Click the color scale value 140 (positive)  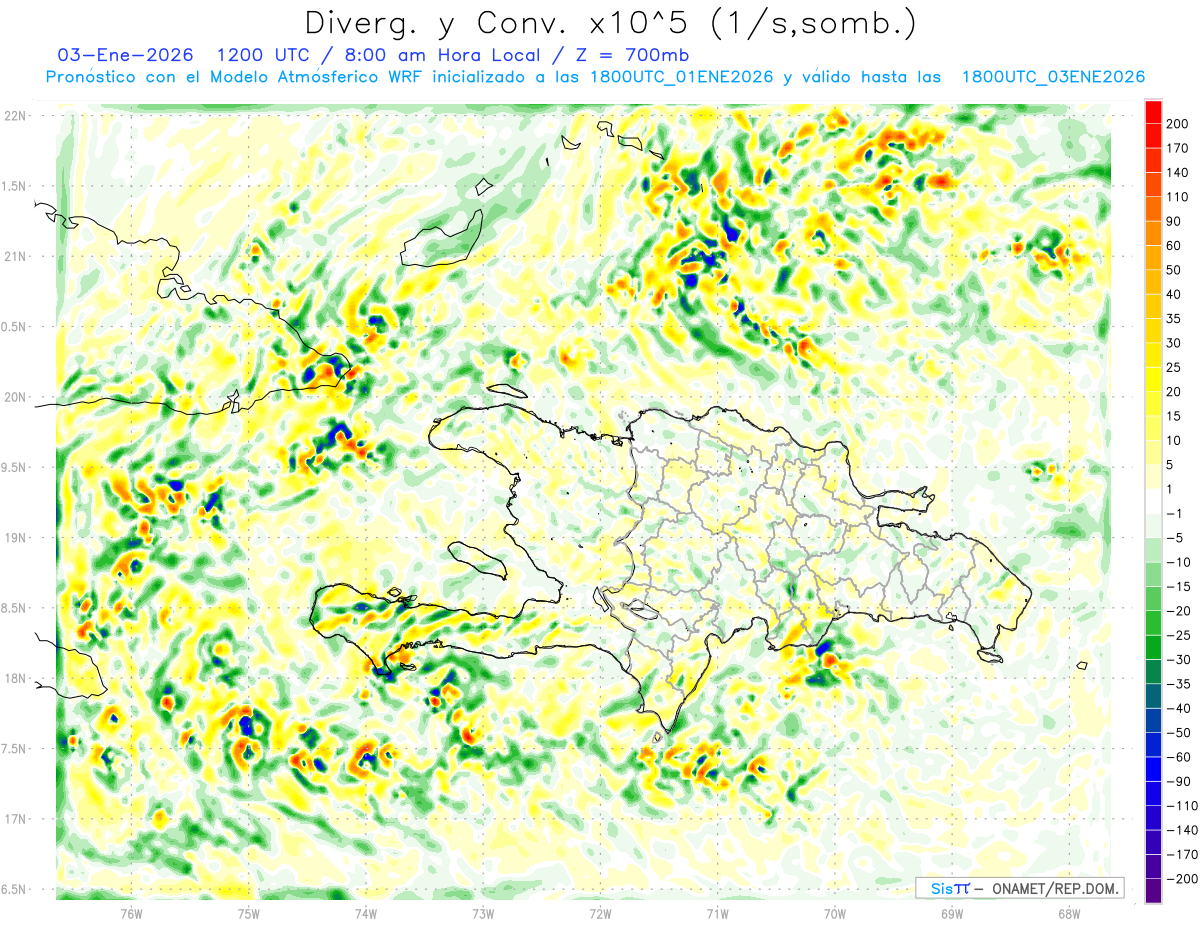point(1178,173)
